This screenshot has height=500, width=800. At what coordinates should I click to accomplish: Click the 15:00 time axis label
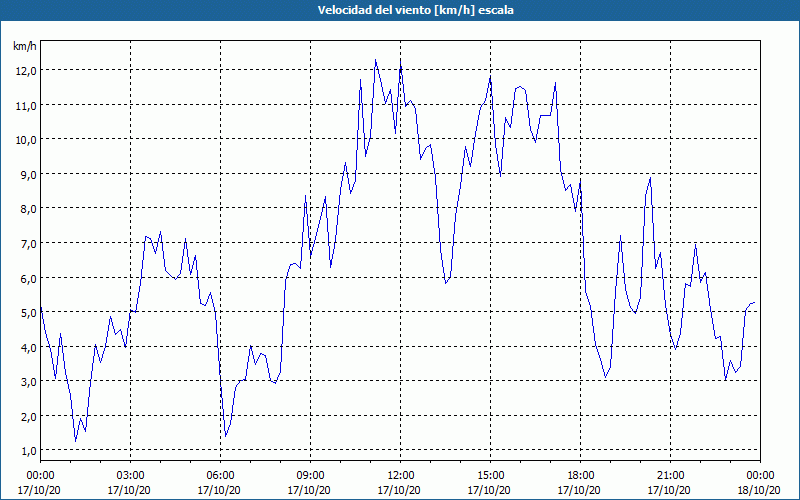[490, 476]
